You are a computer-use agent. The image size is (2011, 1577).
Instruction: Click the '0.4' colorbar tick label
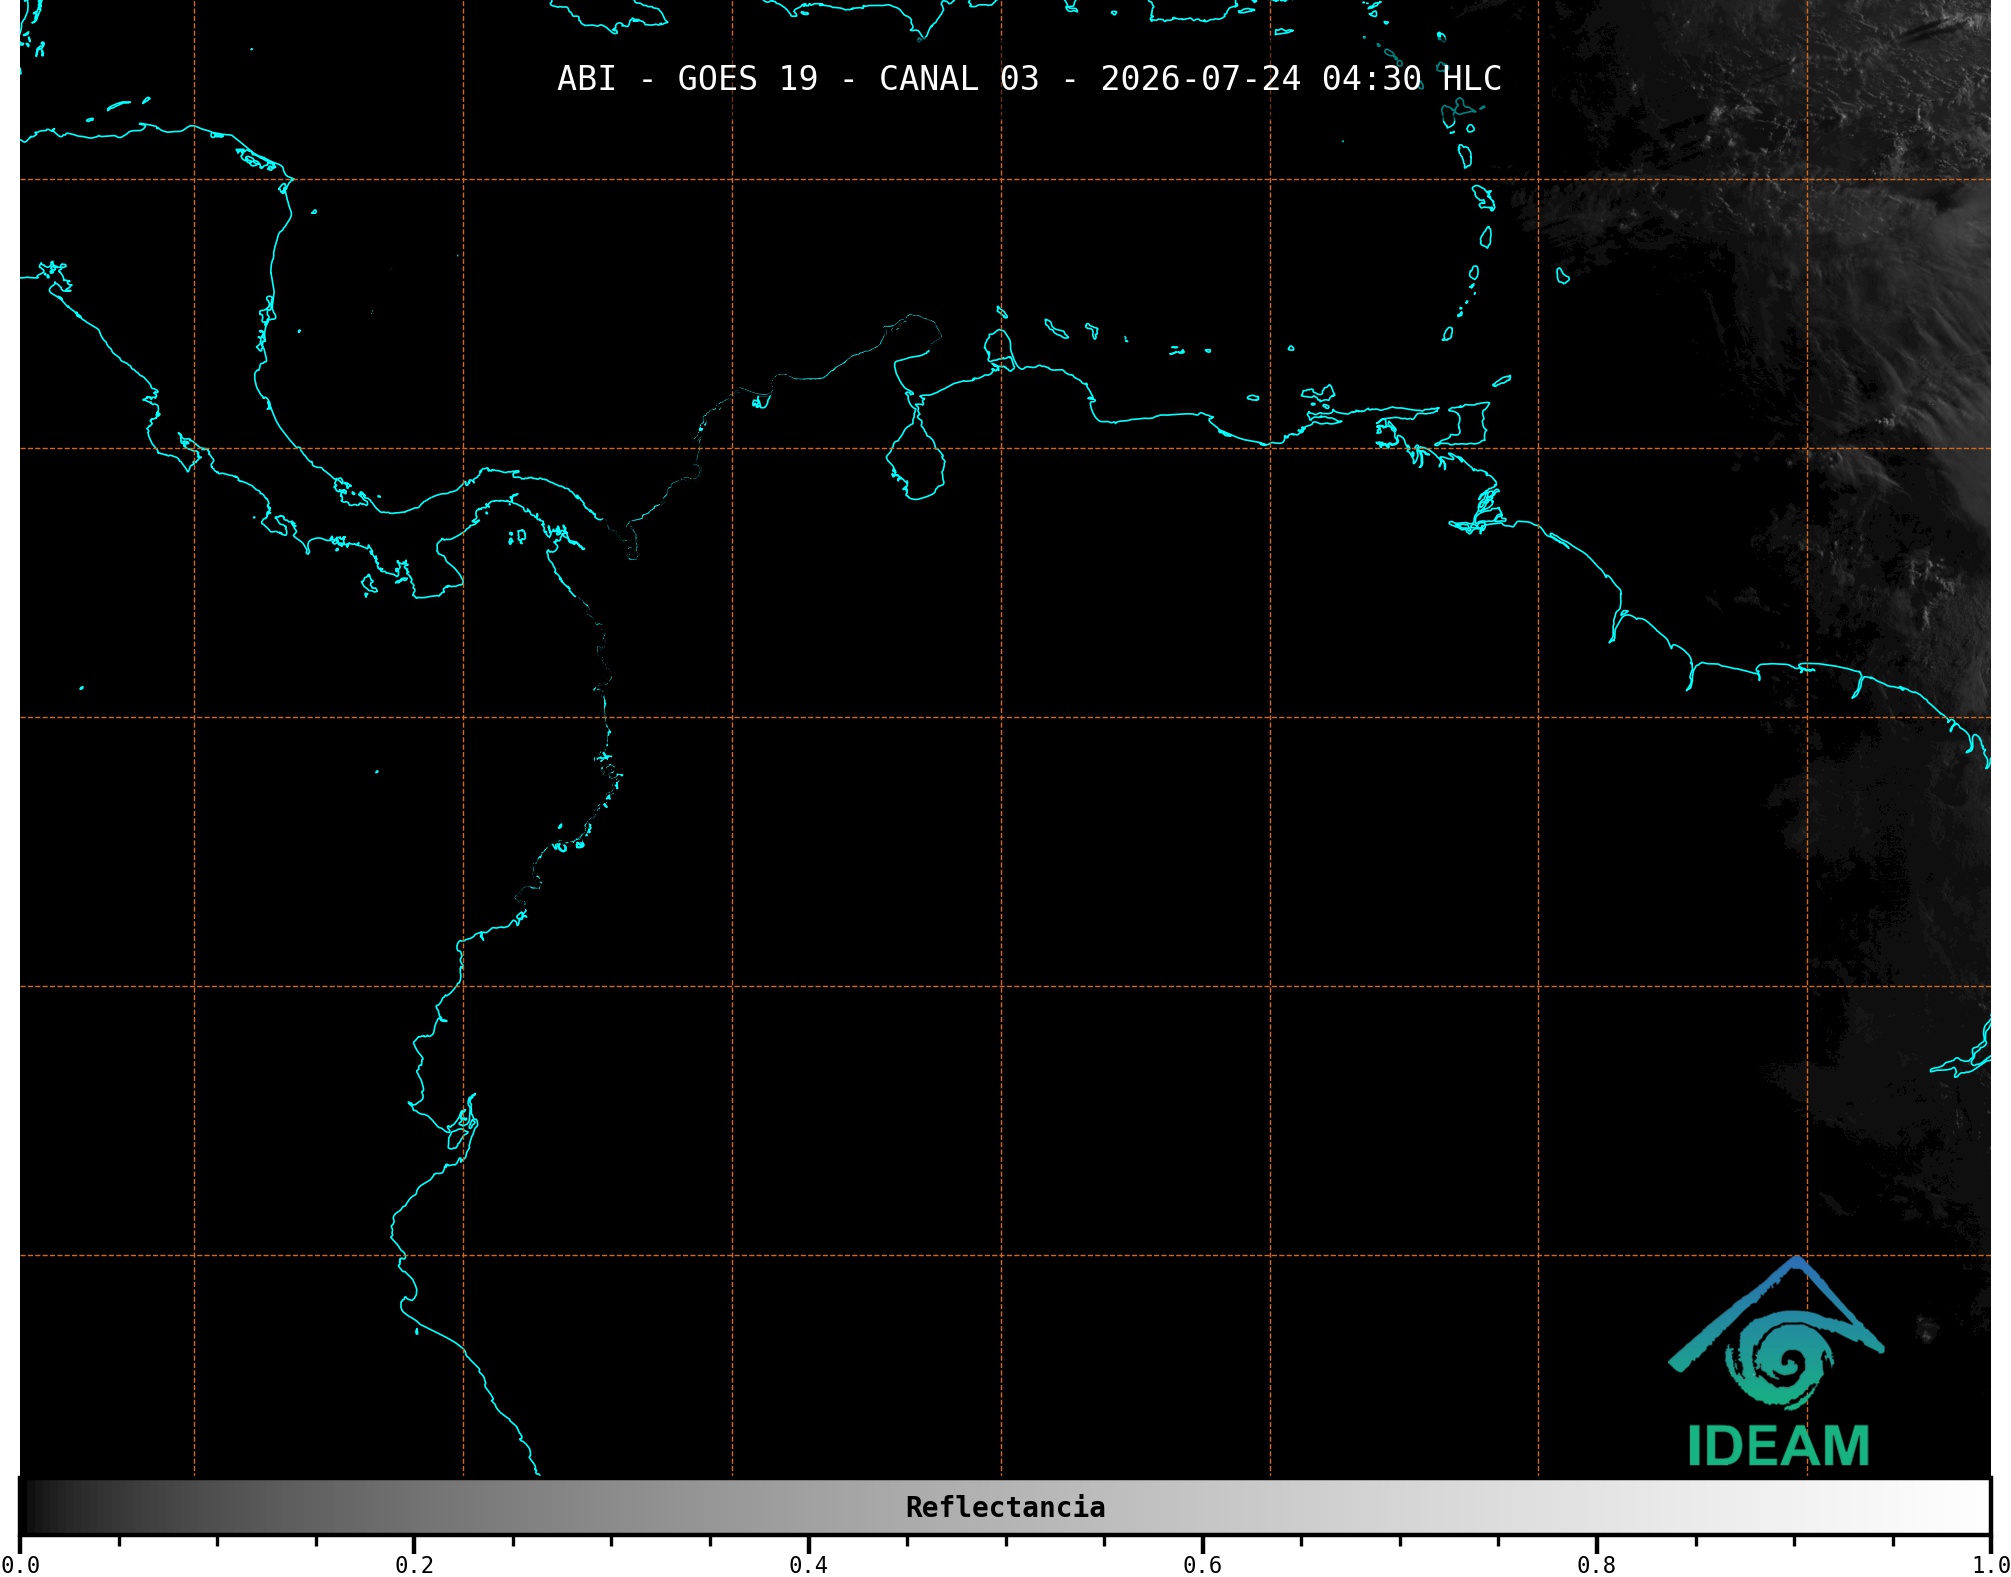tap(808, 1565)
